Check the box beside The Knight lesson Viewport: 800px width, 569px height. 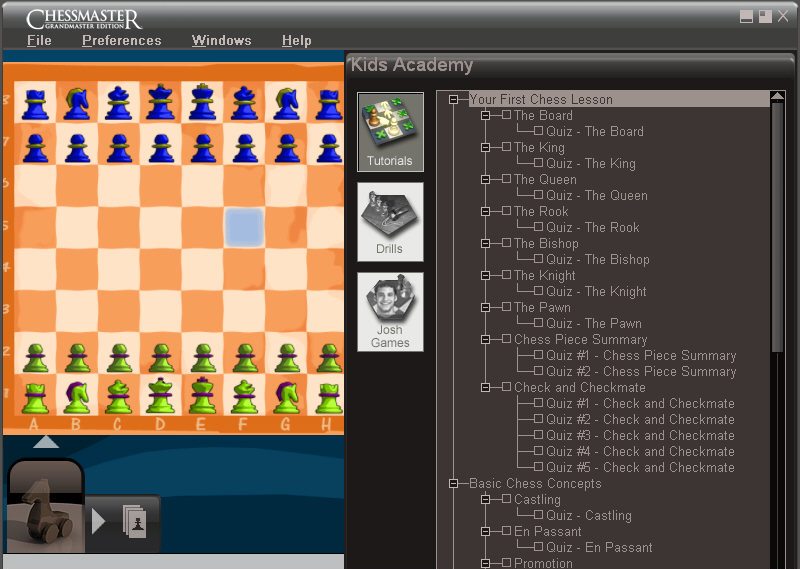coord(507,276)
